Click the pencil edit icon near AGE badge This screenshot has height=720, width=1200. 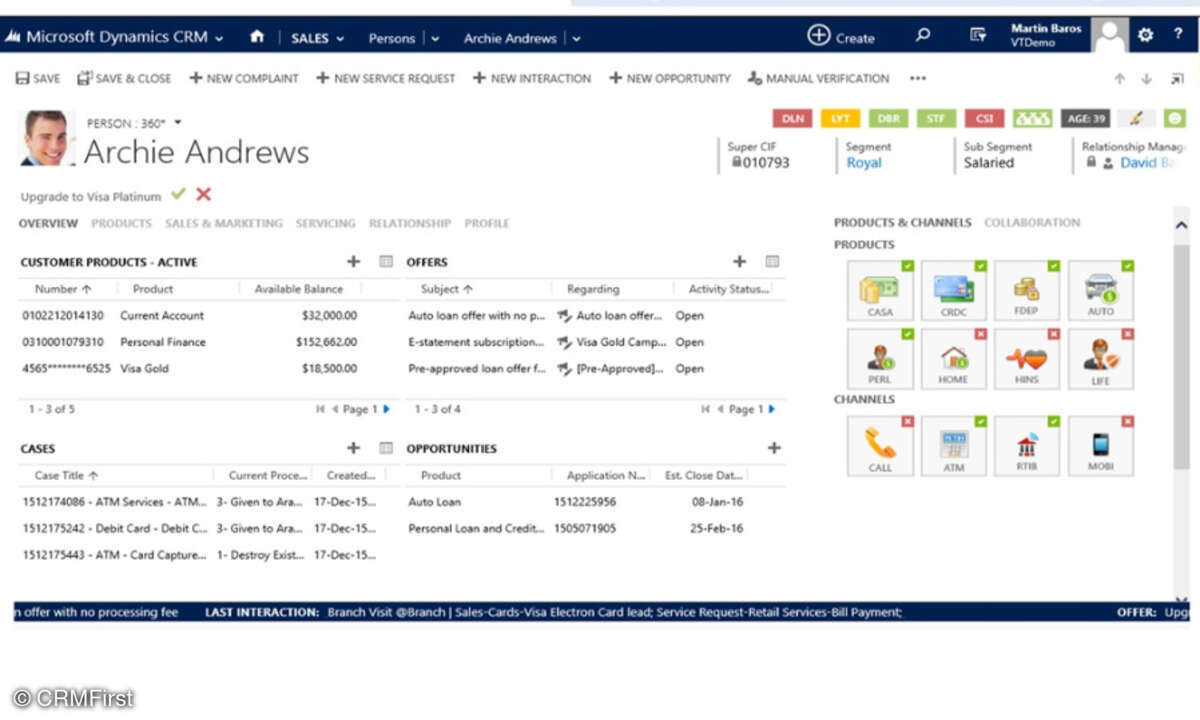tap(1136, 118)
